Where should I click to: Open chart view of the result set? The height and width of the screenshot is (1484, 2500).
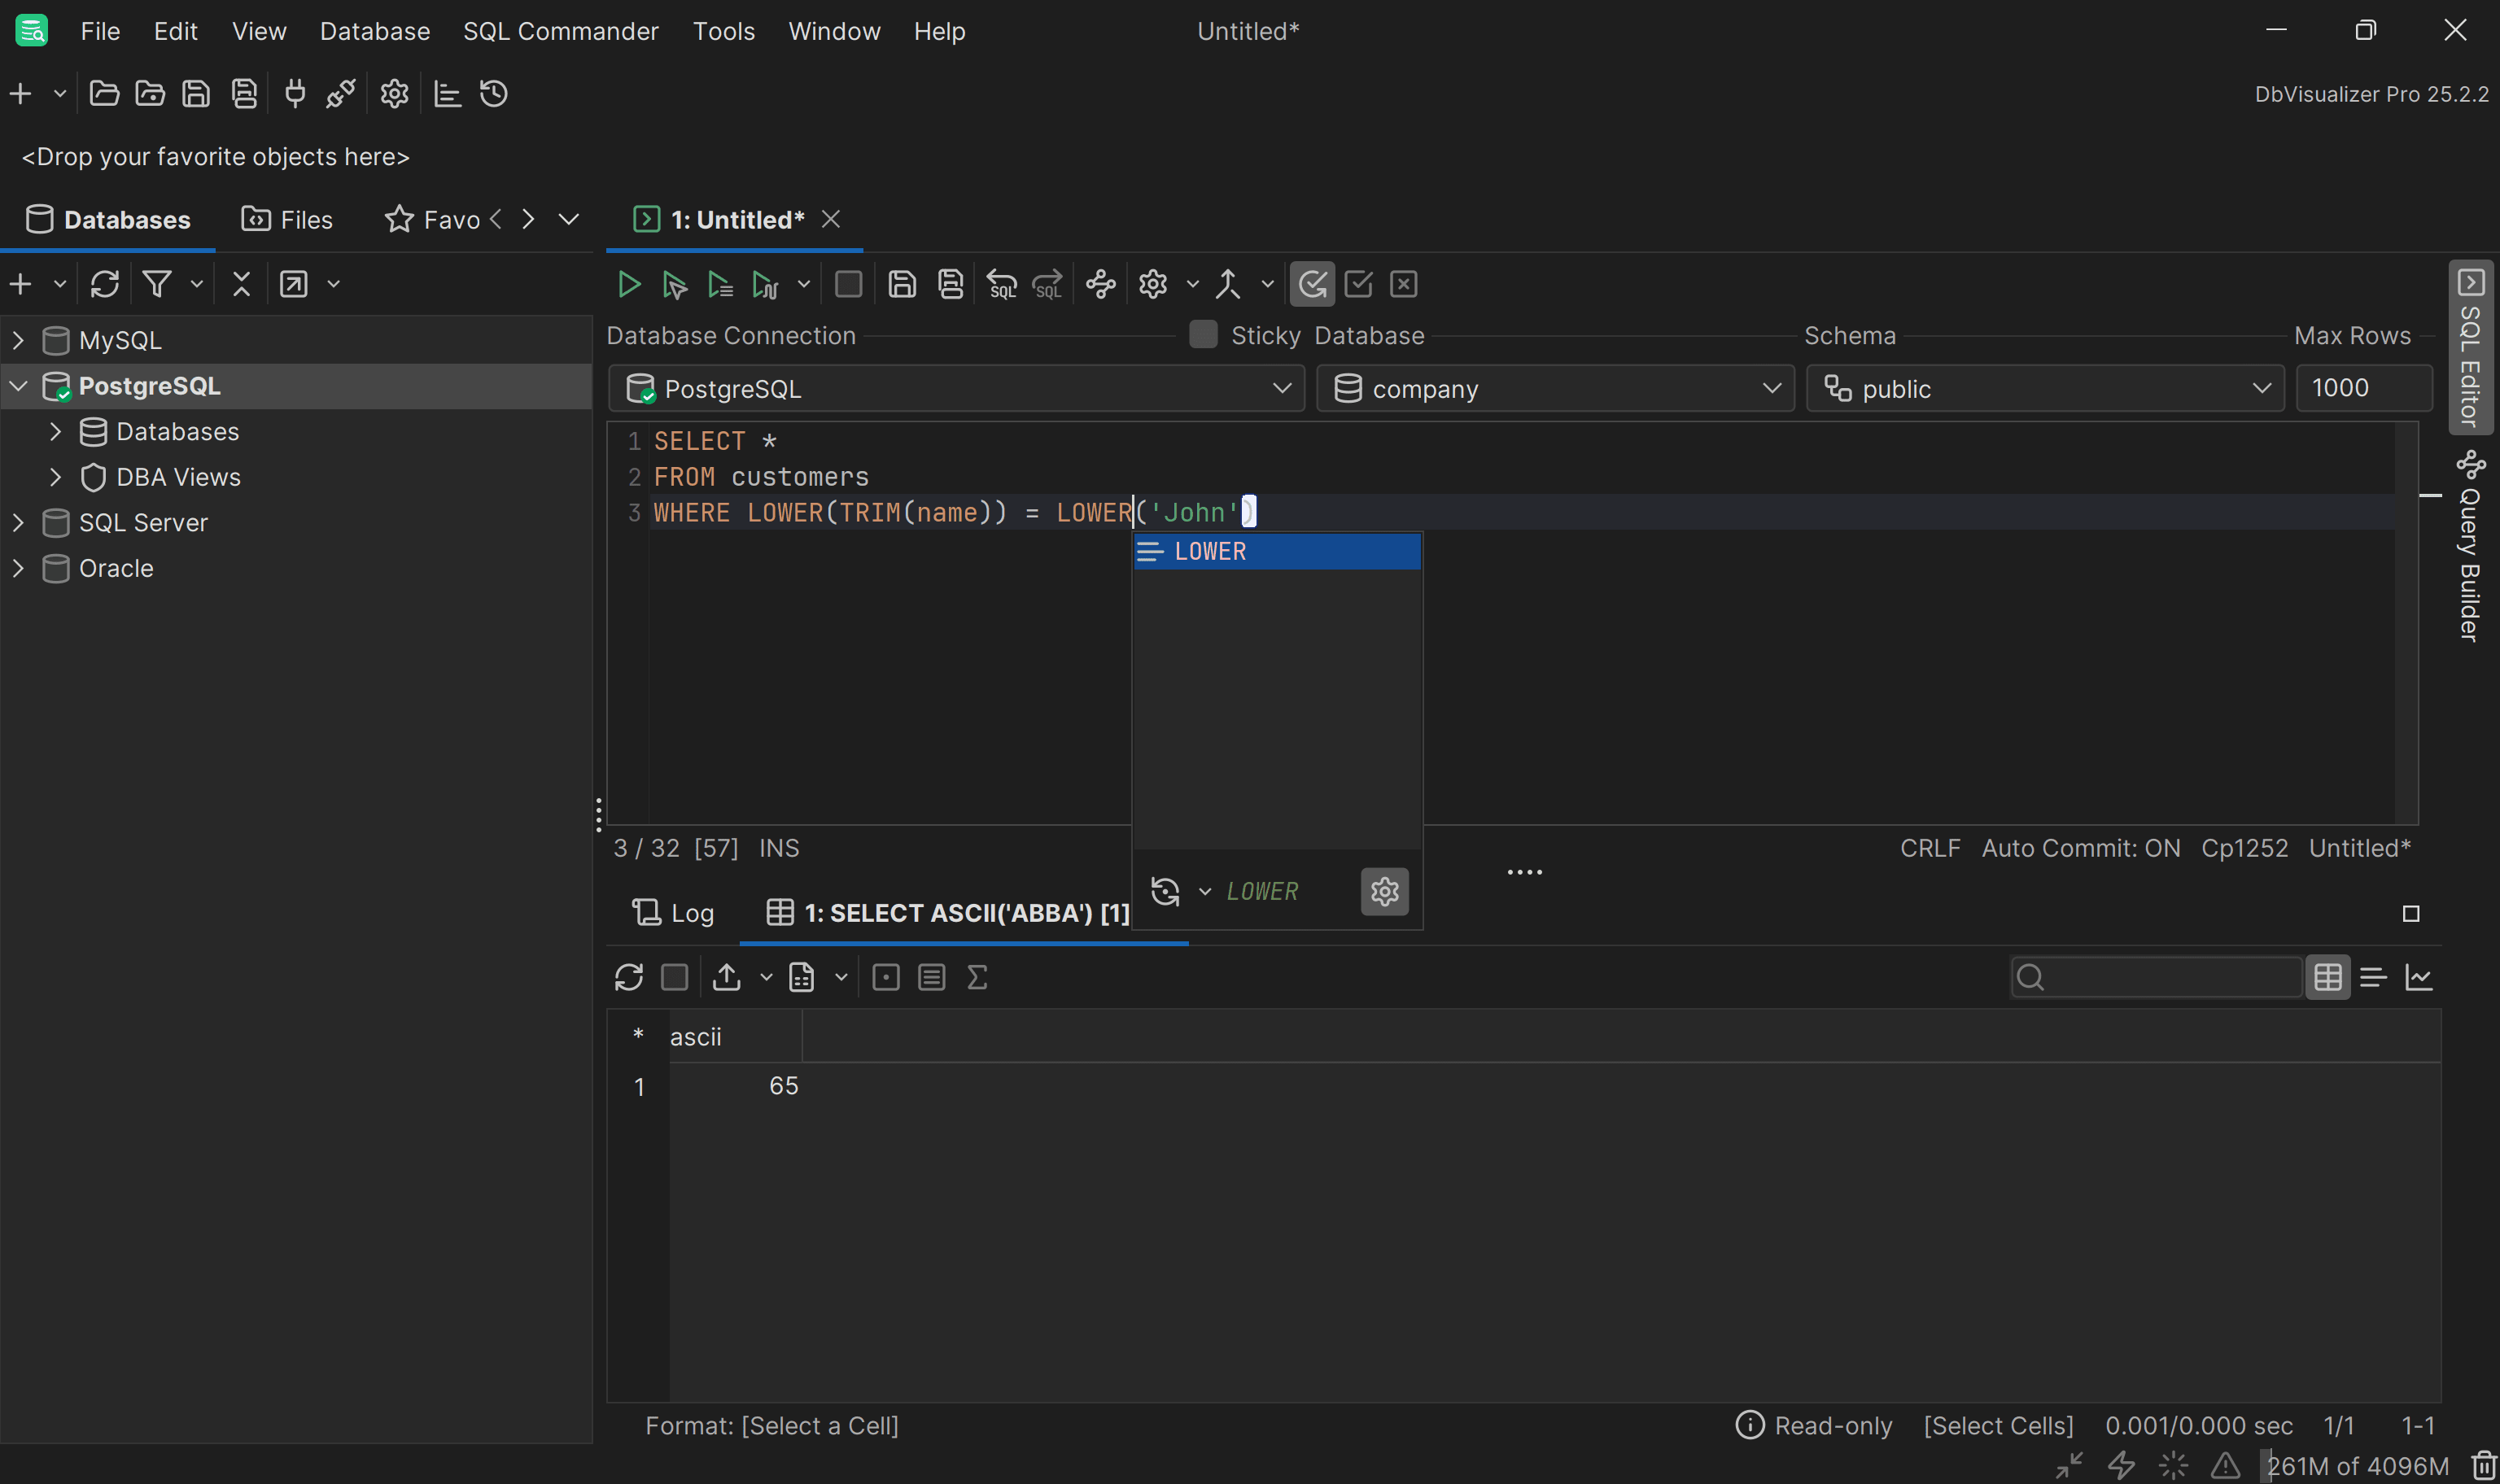pyautogui.click(x=2420, y=977)
